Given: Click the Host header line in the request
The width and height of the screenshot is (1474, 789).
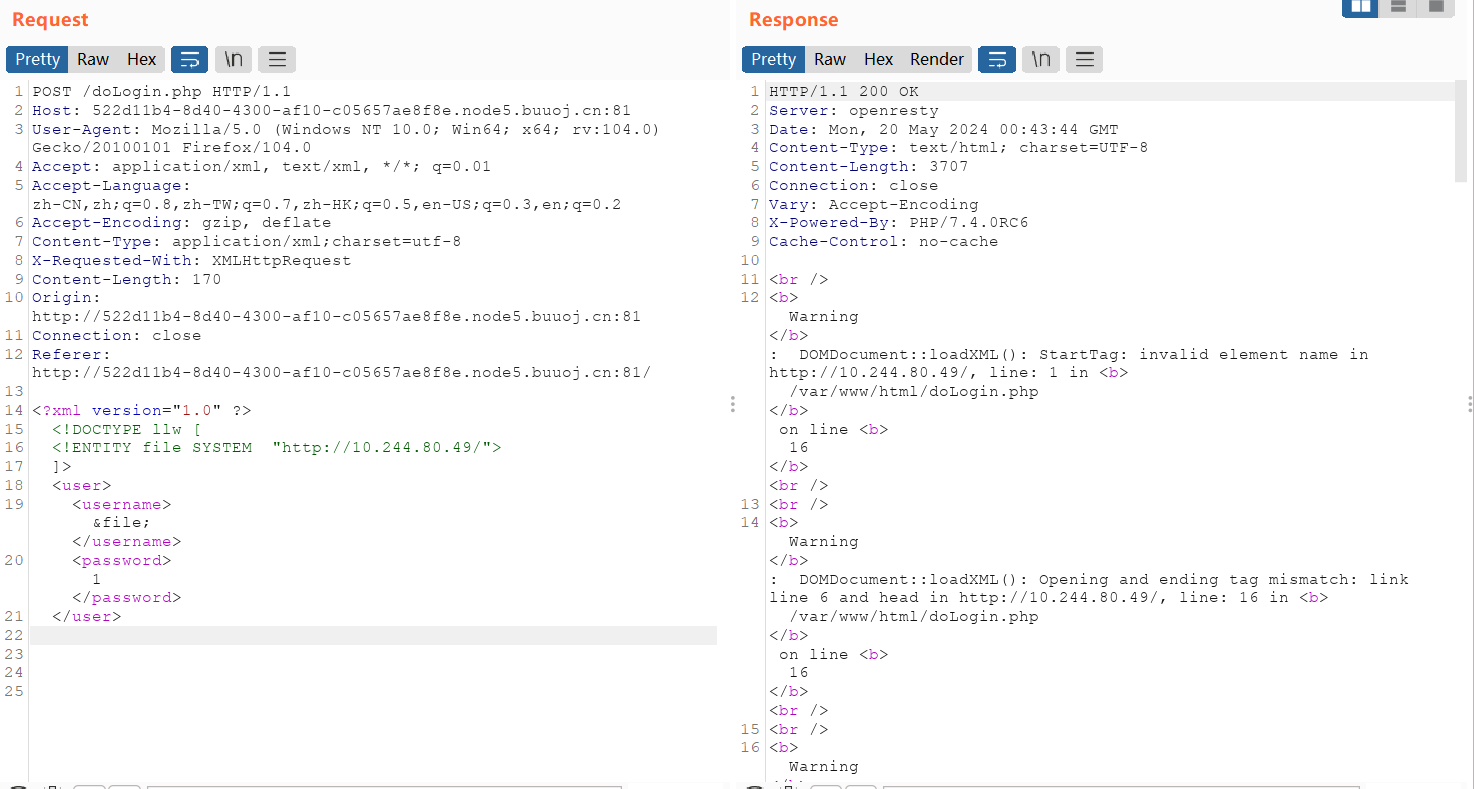Looking at the screenshot, I should pyautogui.click(x=331, y=111).
